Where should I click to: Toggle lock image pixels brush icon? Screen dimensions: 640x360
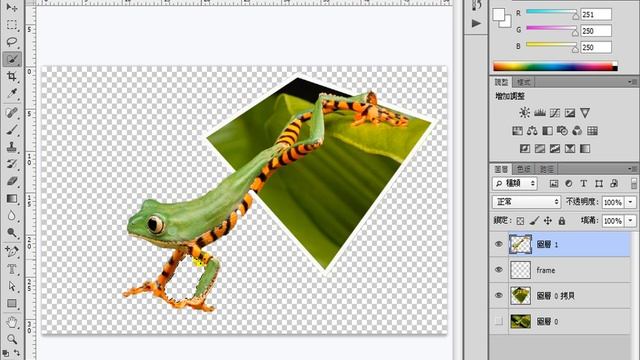tap(534, 221)
